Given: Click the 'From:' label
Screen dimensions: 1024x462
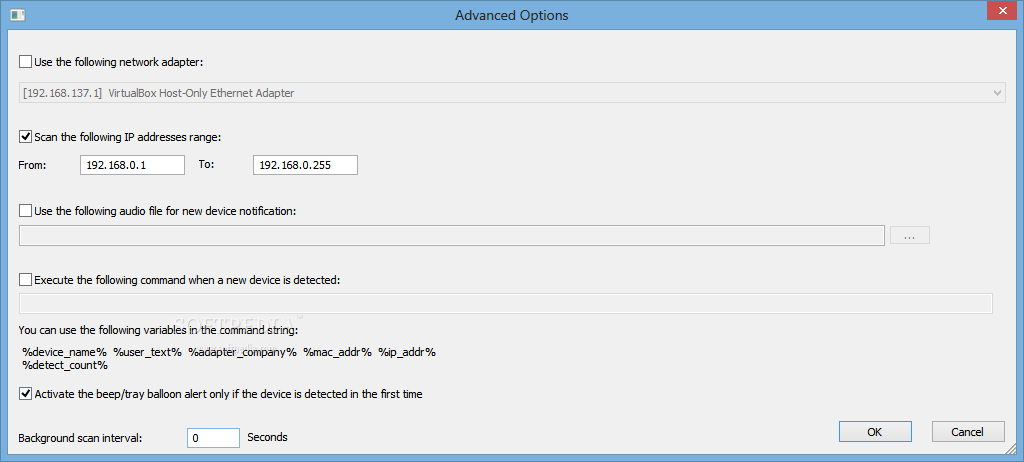Looking at the screenshot, I should pos(33,165).
